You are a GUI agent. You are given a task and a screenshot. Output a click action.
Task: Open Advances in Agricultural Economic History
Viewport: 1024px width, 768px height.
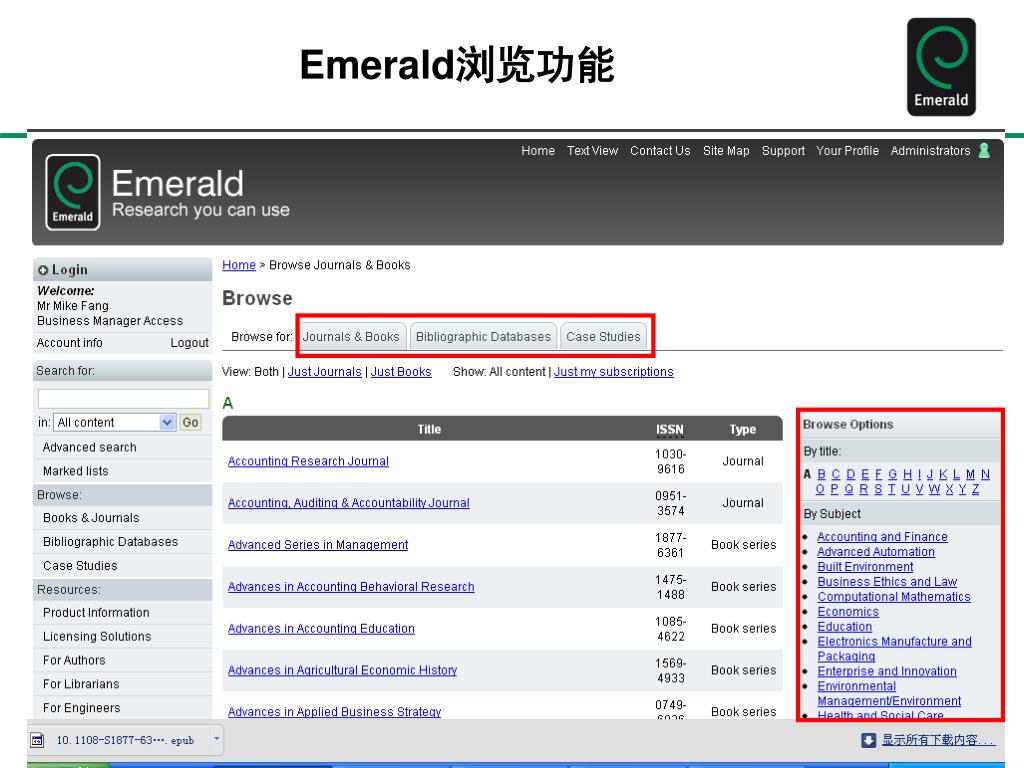click(342, 670)
